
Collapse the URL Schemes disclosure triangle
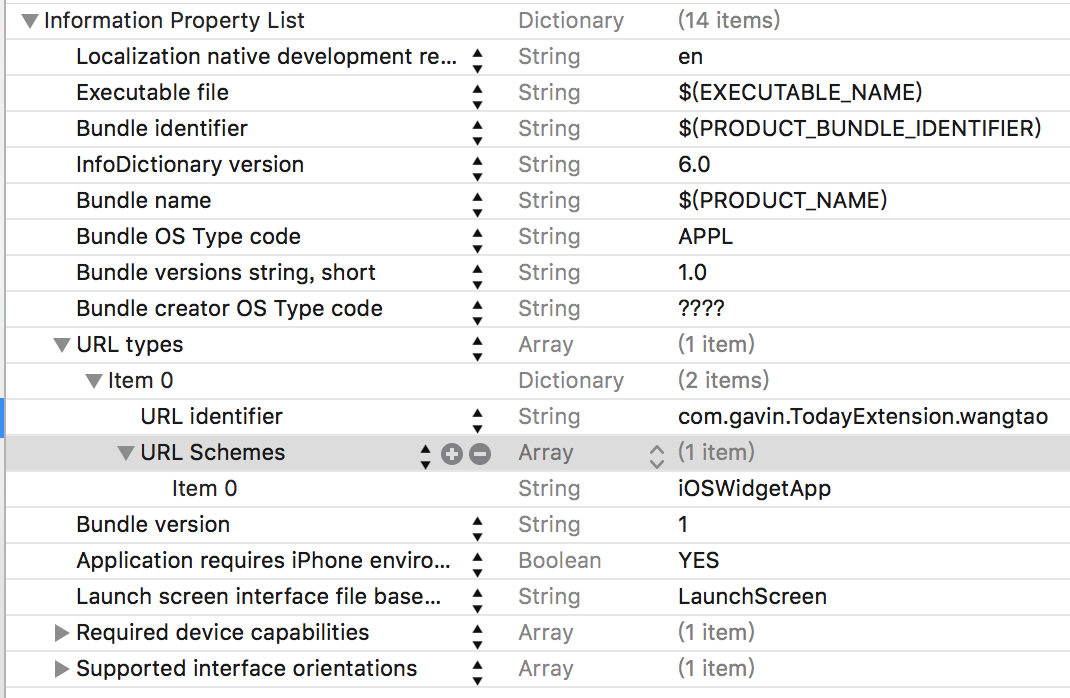[126, 453]
